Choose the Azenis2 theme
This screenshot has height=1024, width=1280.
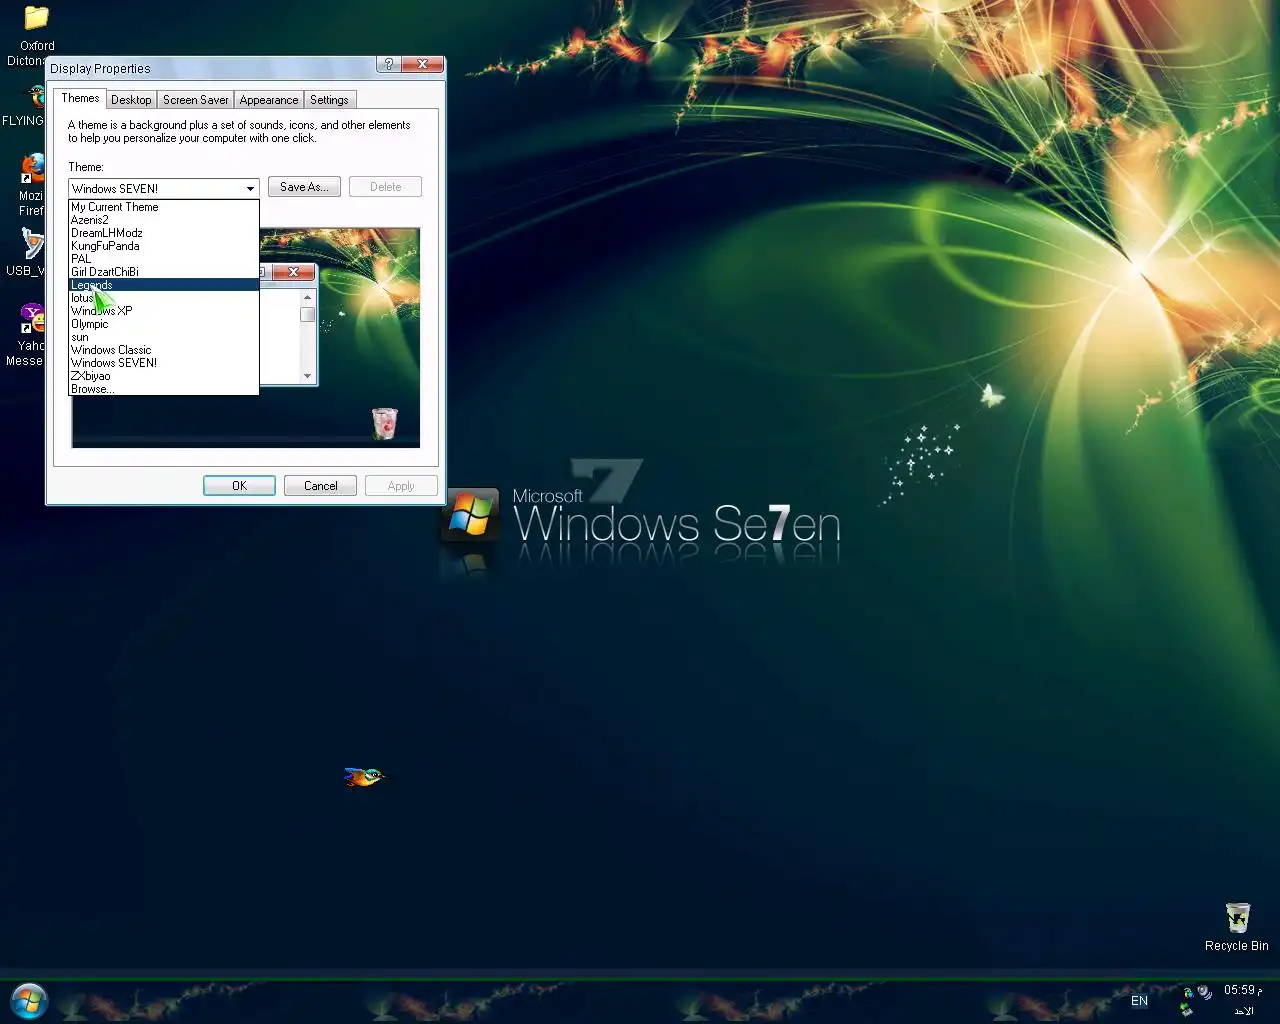coord(164,220)
